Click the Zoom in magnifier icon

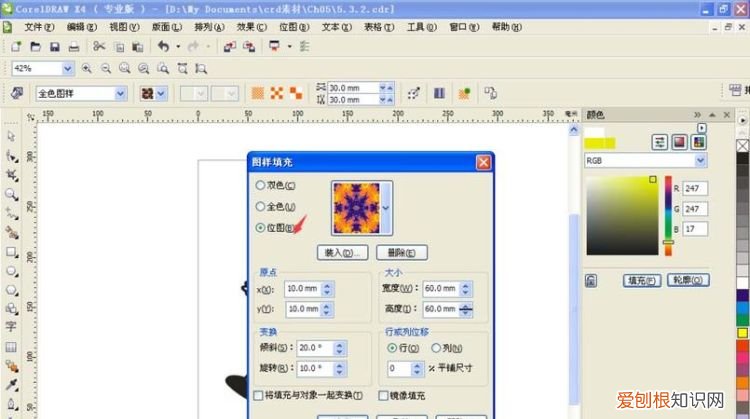(x=87, y=68)
